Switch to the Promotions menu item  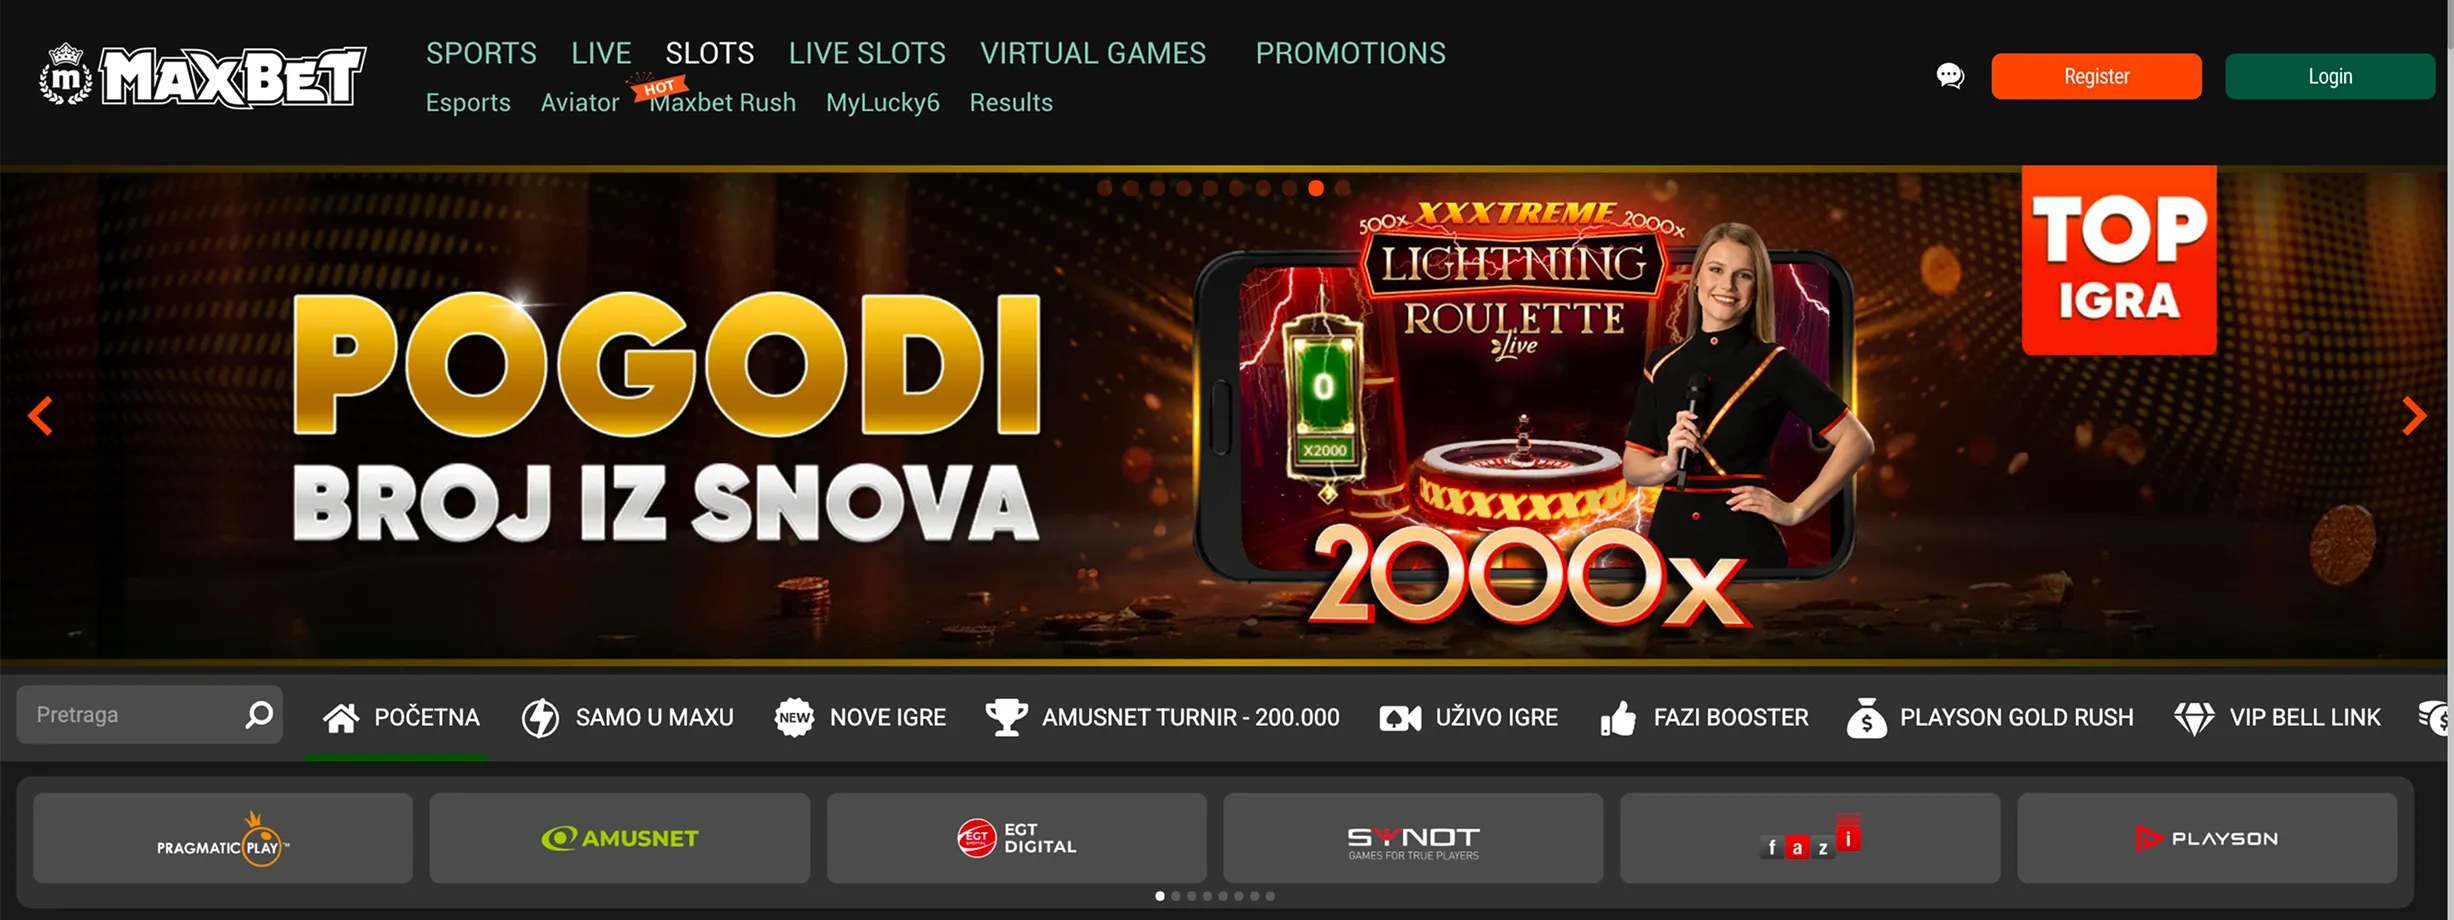1350,53
